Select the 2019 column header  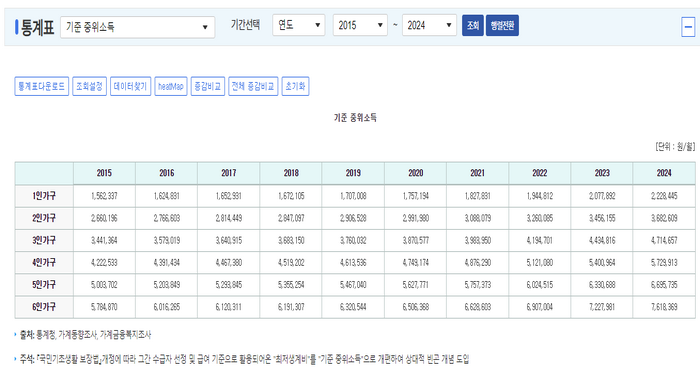pos(353,173)
